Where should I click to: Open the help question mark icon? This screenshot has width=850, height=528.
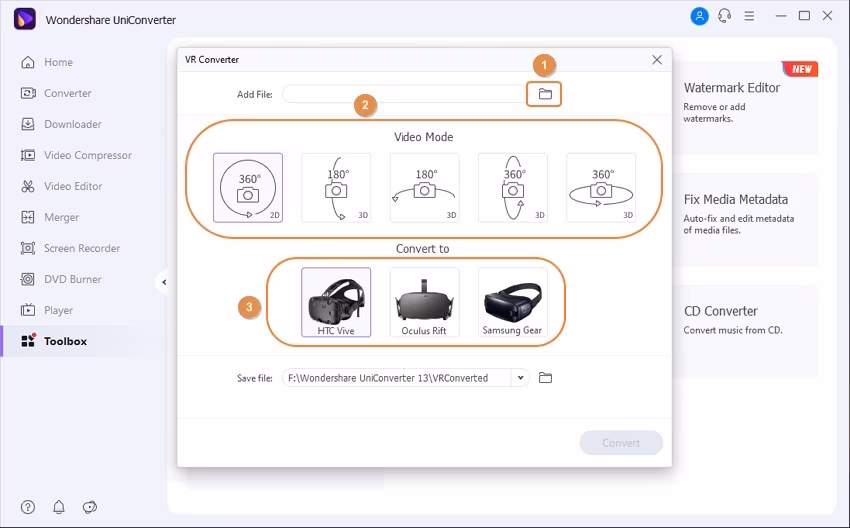coord(28,507)
